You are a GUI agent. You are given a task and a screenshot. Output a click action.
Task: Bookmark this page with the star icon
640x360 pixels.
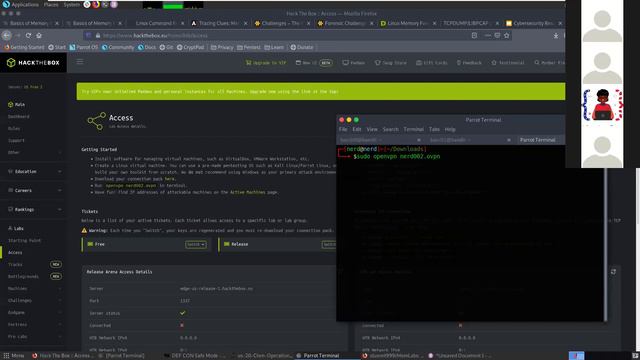(x=507, y=36)
